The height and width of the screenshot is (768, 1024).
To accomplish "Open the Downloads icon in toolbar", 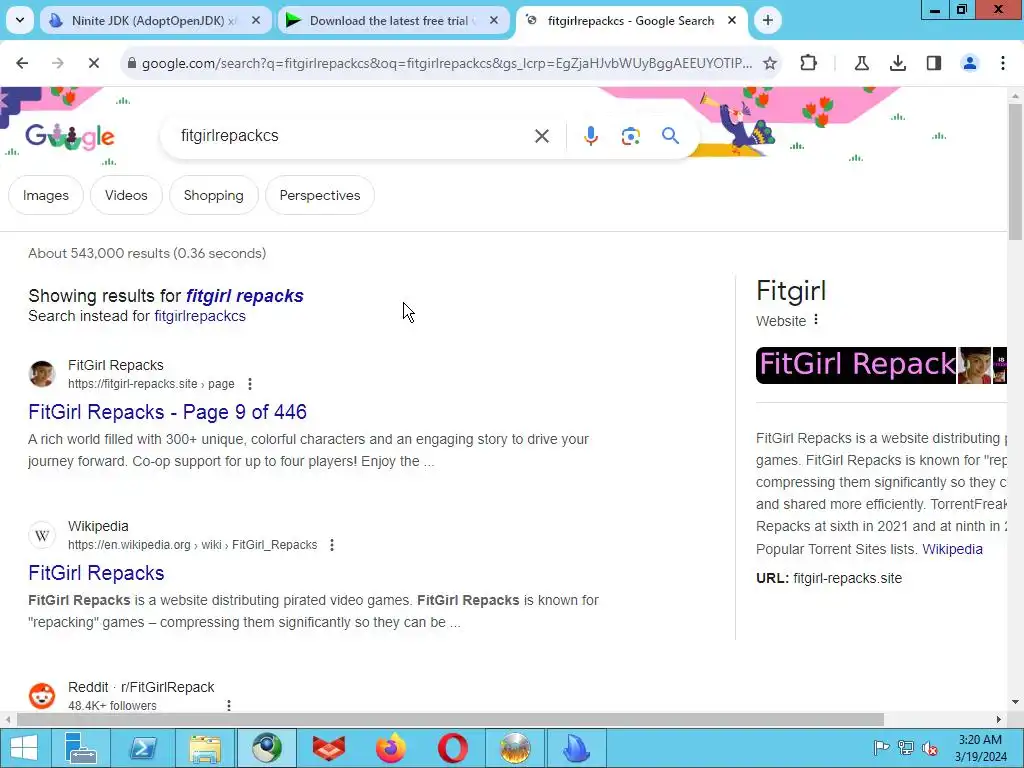I will [x=898, y=63].
